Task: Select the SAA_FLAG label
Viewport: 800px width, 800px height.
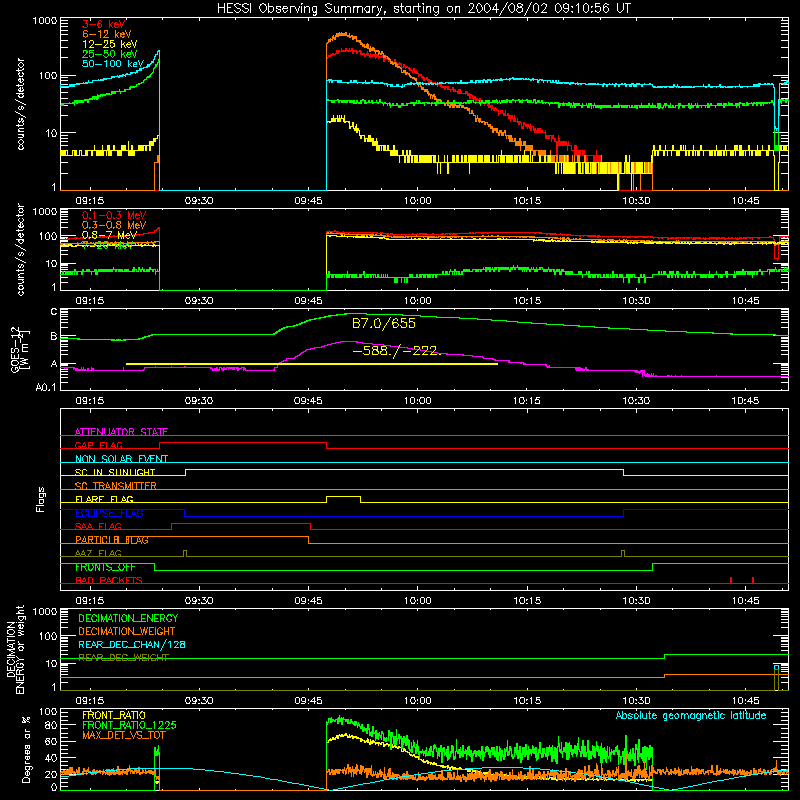Action: click(98, 526)
